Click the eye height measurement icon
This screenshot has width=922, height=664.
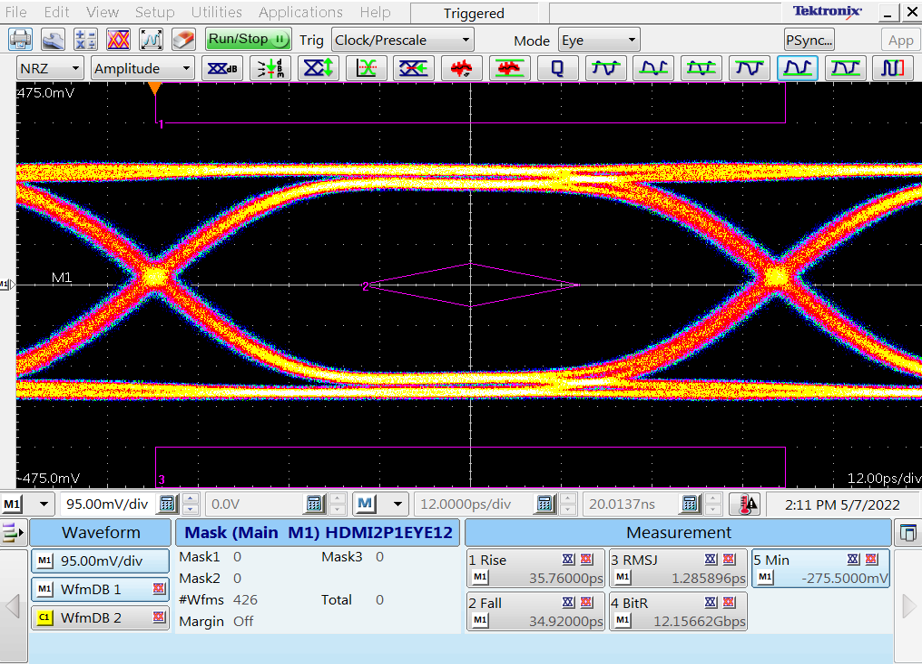tap(318, 69)
